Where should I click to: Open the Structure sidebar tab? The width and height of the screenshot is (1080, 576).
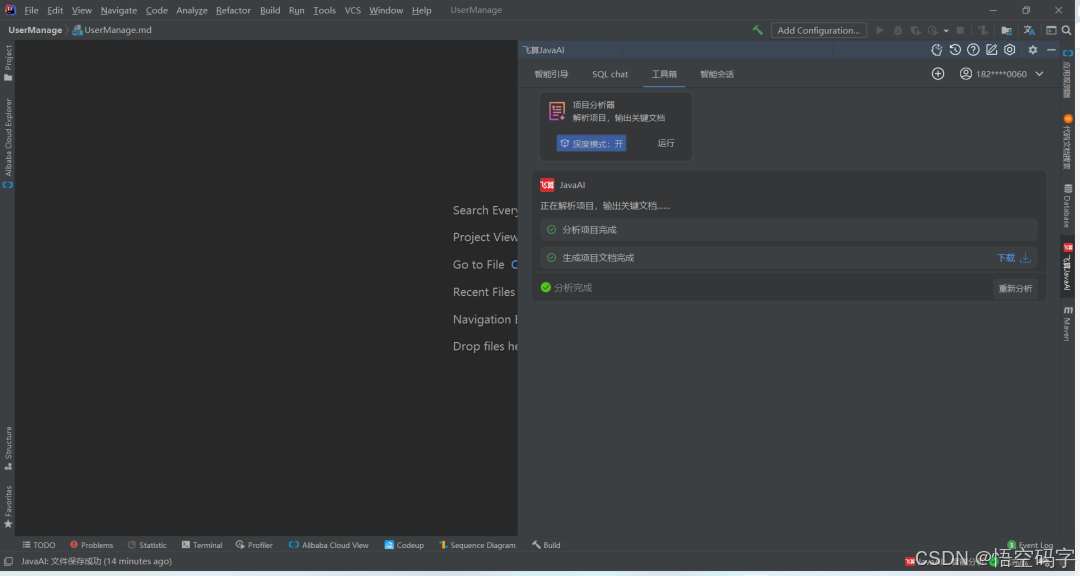[x=8, y=449]
